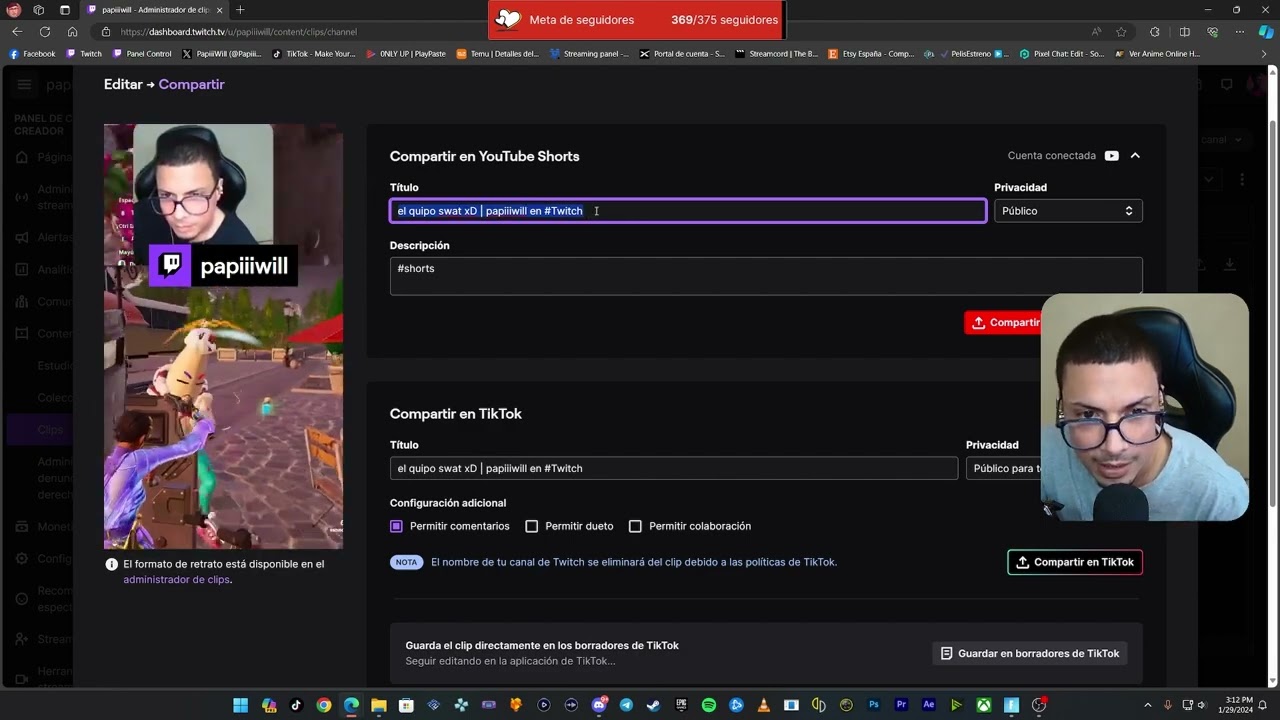Launch Premiere Pro from the taskbar
This screenshot has width=1280, height=720.
(x=901, y=705)
